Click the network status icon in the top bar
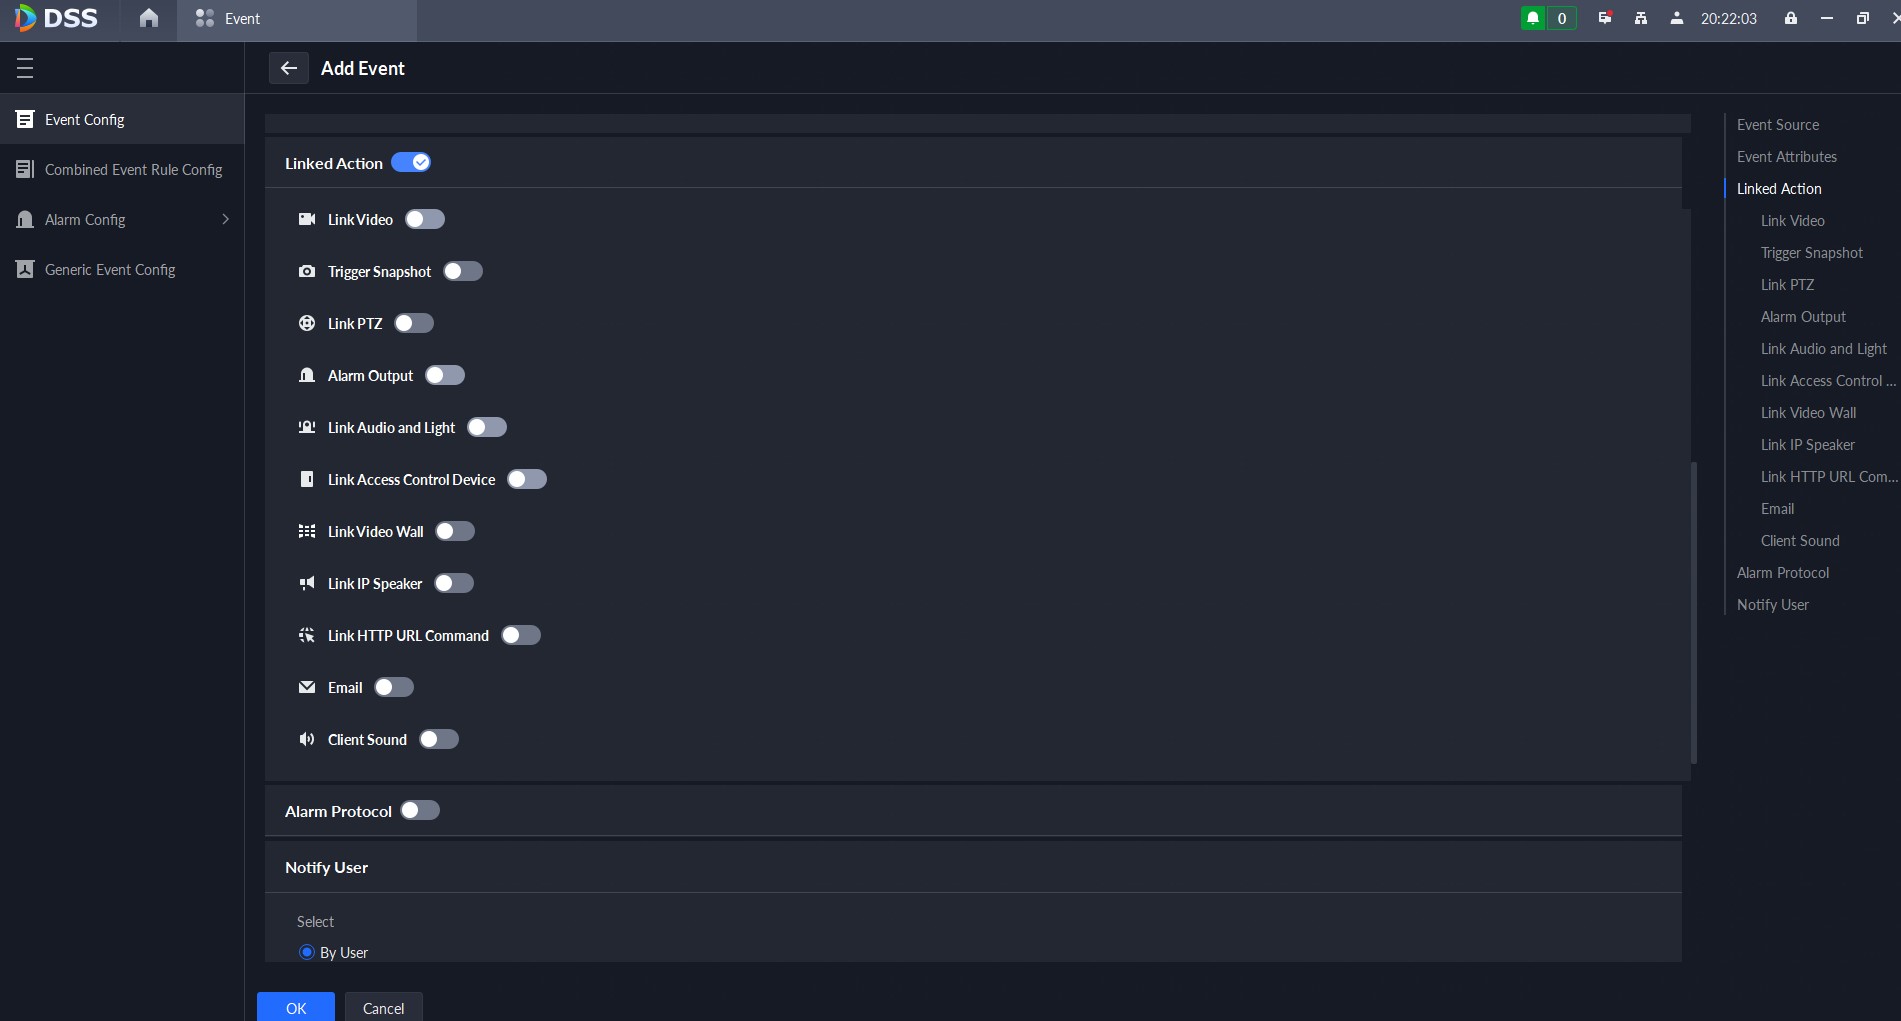The width and height of the screenshot is (1901, 1021). pos(1641,18)
